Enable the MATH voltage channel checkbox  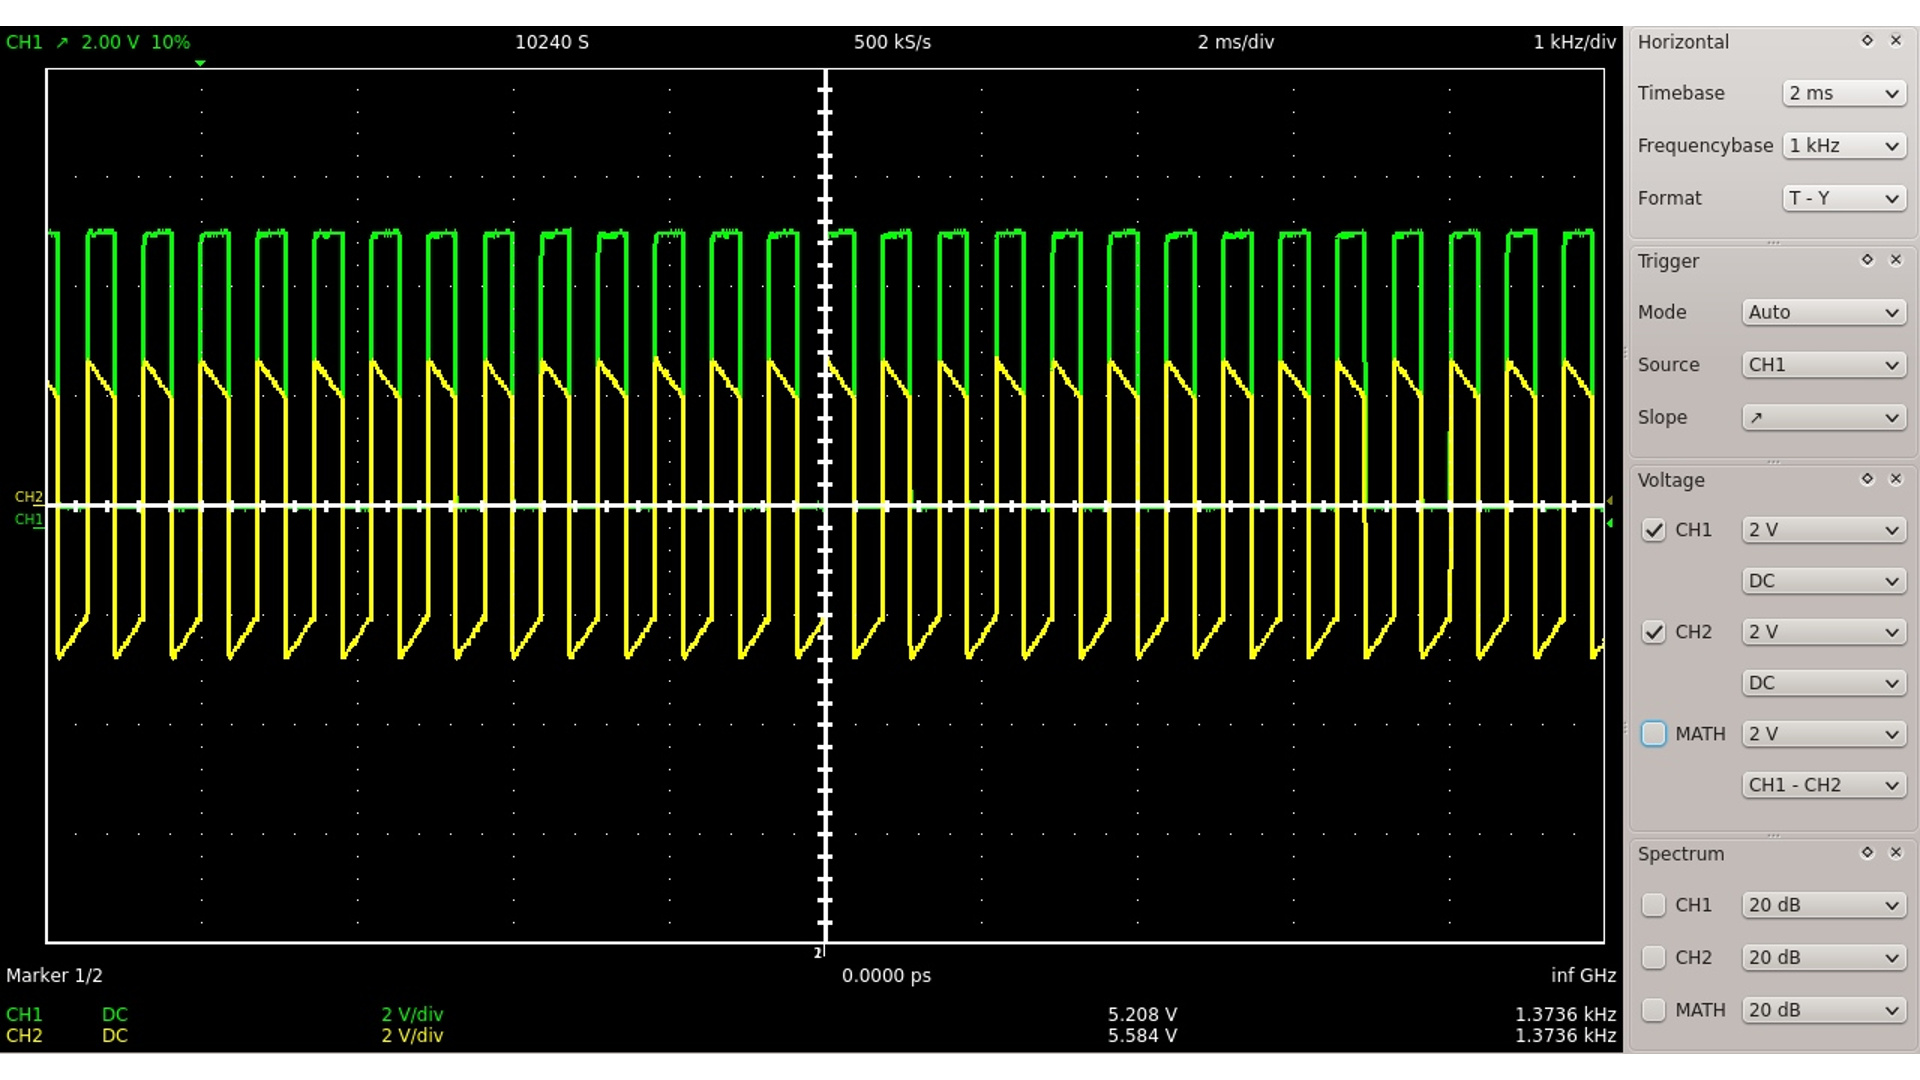tap(1654, 734)
